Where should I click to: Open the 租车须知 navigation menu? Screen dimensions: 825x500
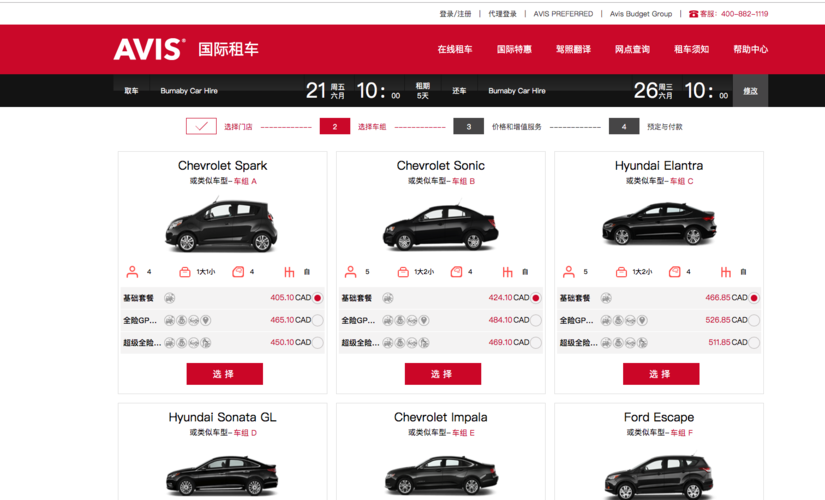tap(691, 49)
